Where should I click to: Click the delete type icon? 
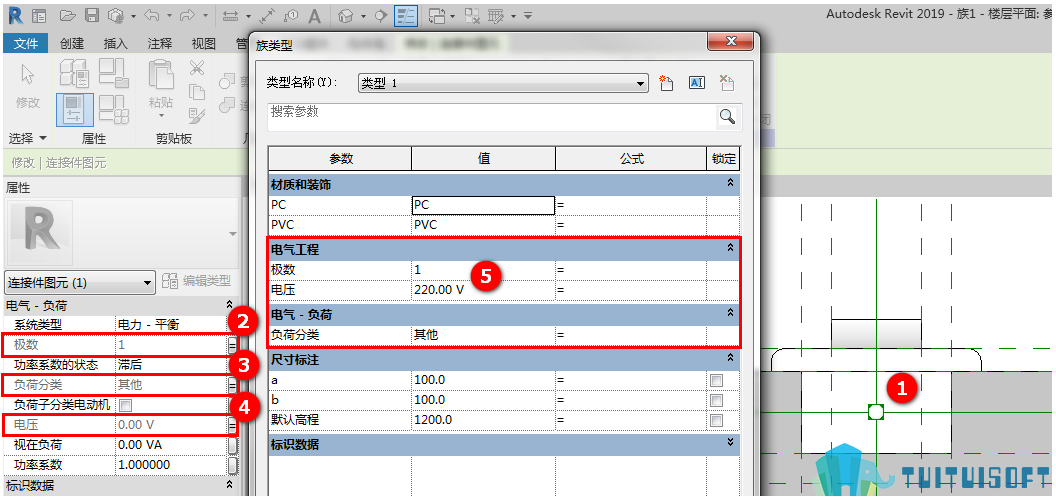(727, 83)
